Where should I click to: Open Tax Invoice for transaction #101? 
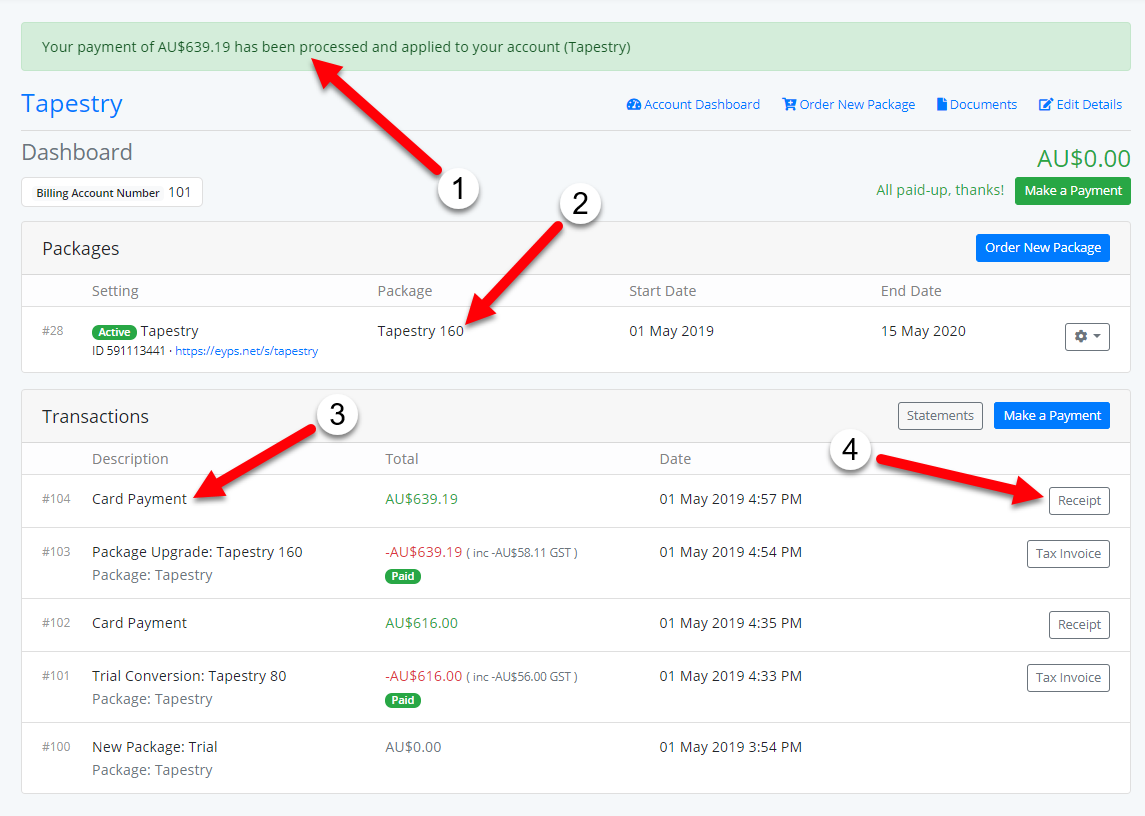point(1068,678)
